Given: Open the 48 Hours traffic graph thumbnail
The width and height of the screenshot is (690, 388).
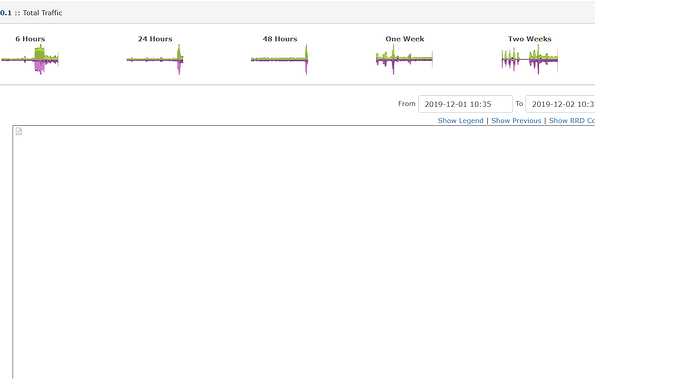Looking at the screenshot, I should [279, 59].
